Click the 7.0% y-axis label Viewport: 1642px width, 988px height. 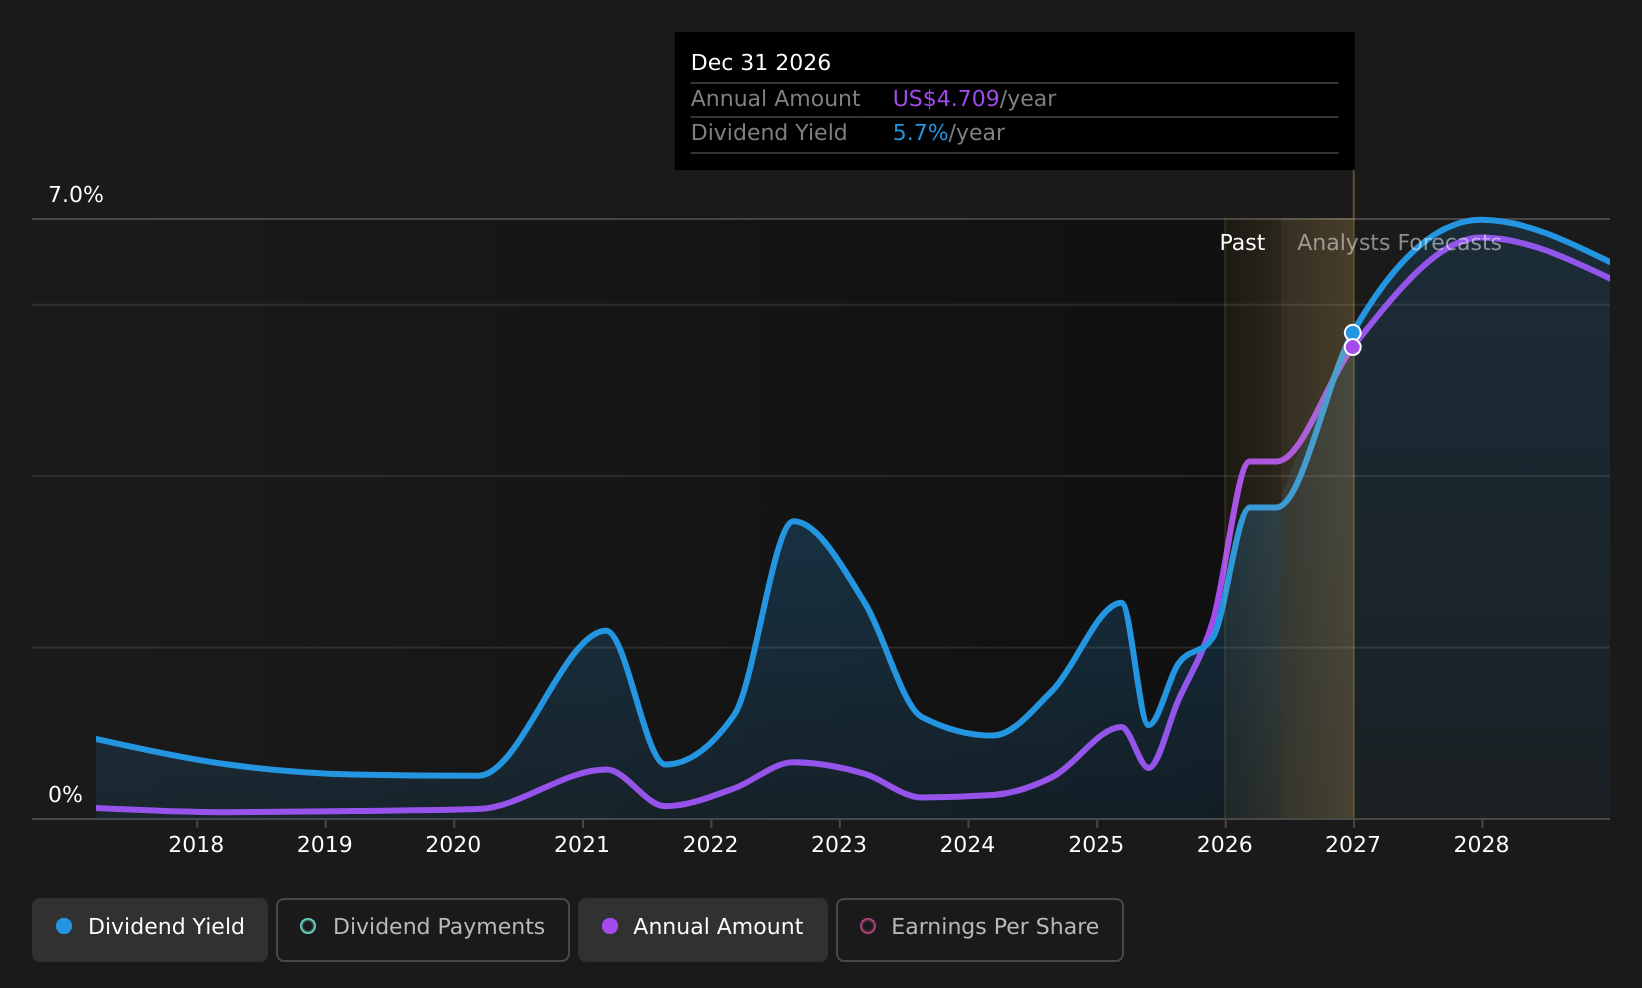click(x=76, y=195)
